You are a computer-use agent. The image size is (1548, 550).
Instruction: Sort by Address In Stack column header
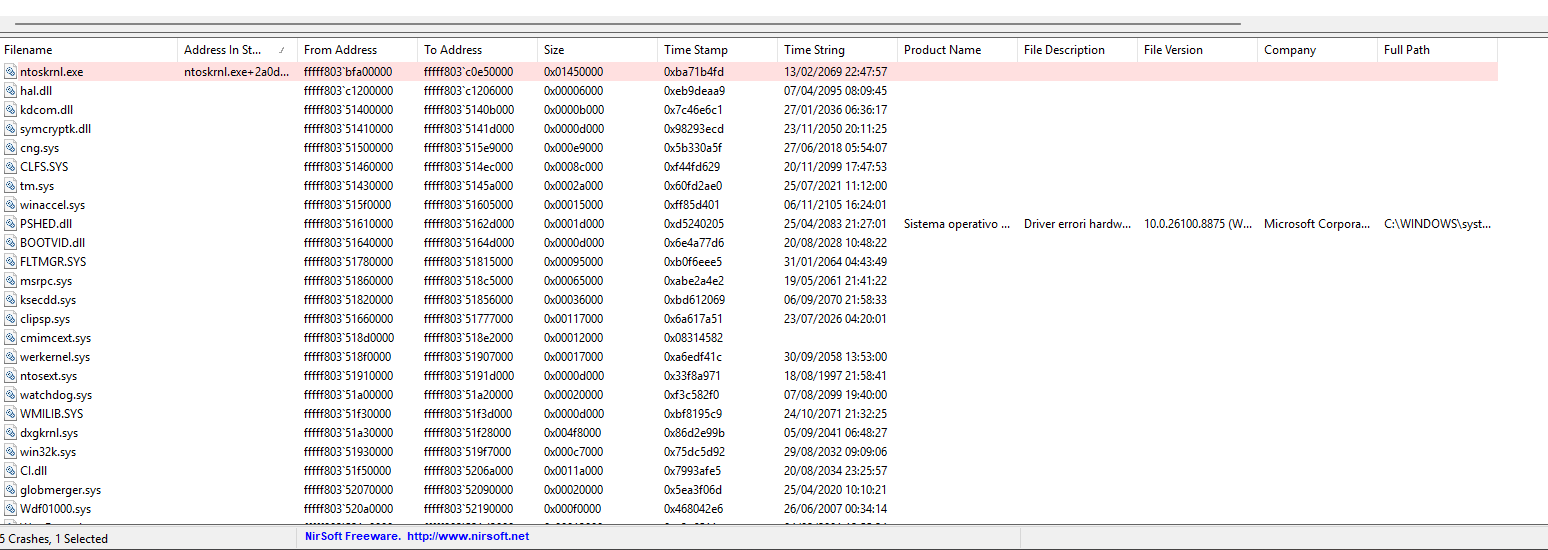pyautogui.click(x=238, y=50)
